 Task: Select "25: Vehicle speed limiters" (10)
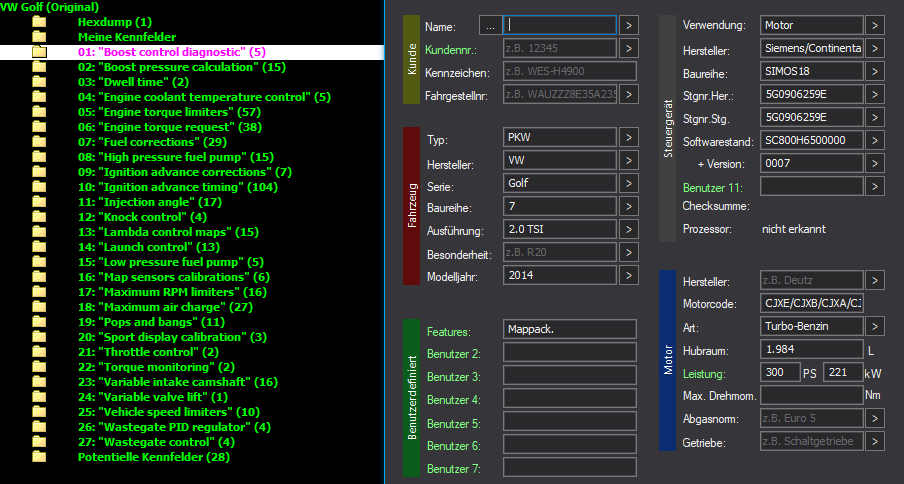coord(169,411)
